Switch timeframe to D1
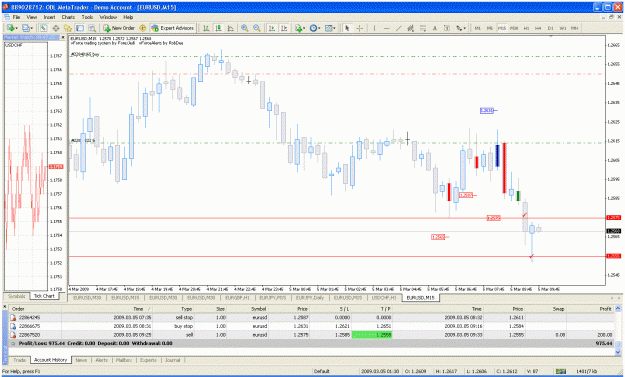 click(x=550, y=28)
